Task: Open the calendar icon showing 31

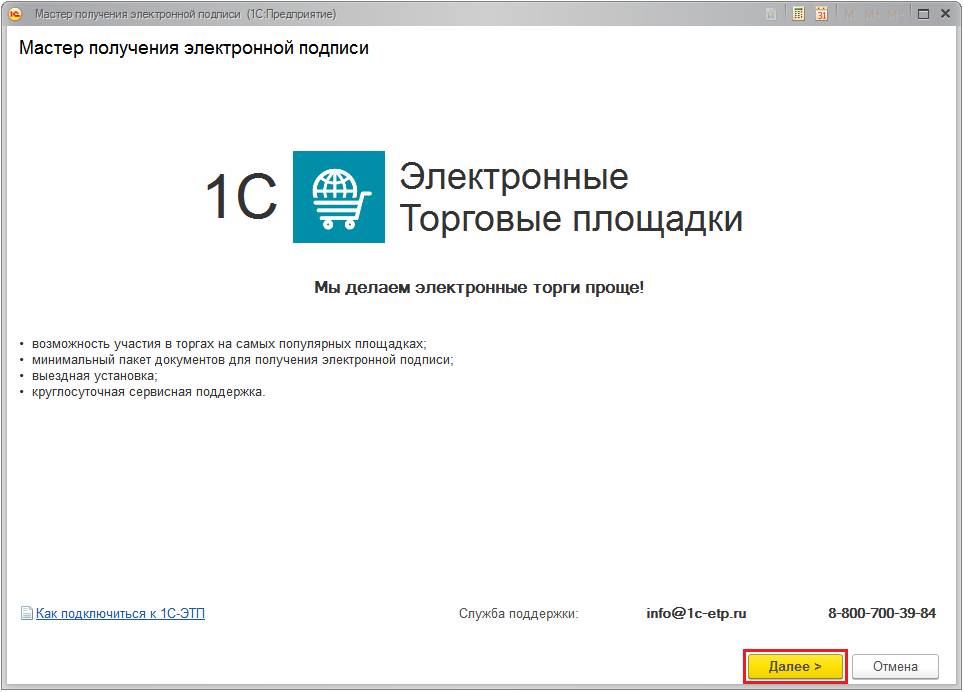Action: (821, 14)
